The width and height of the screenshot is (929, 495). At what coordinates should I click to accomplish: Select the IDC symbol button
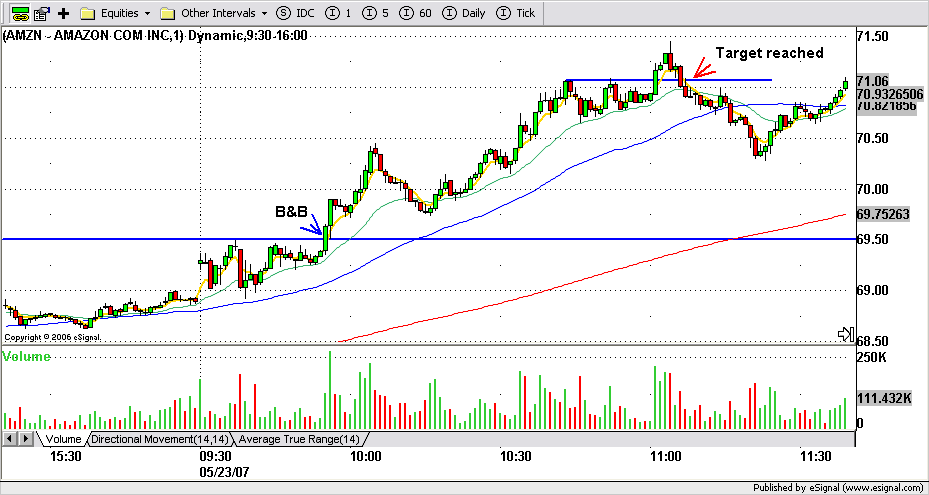(x=298, y=12)
